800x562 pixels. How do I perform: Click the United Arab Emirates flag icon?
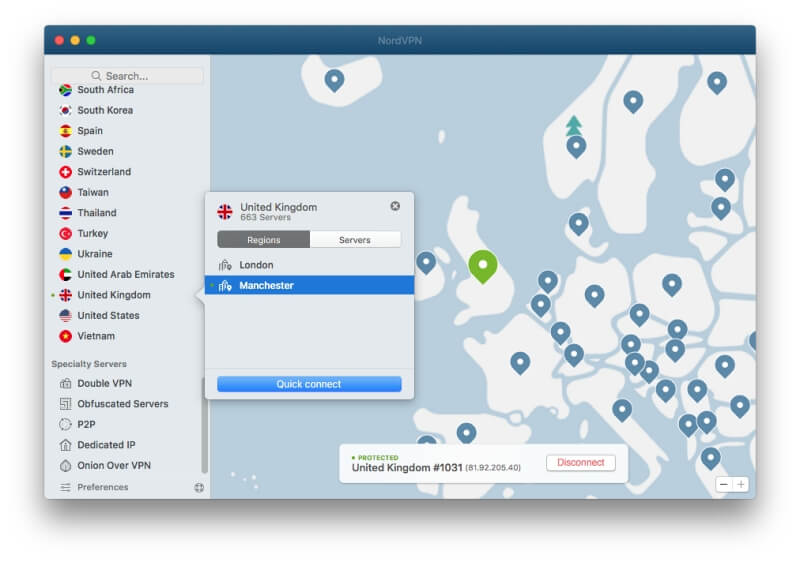(65, 274)
